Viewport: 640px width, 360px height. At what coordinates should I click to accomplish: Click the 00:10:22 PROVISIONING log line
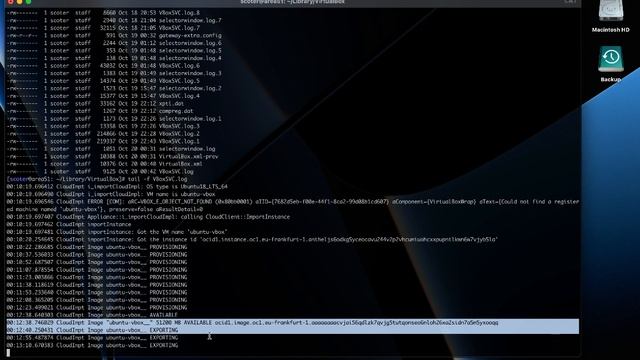pyautogui.click(x=96, y=247)
